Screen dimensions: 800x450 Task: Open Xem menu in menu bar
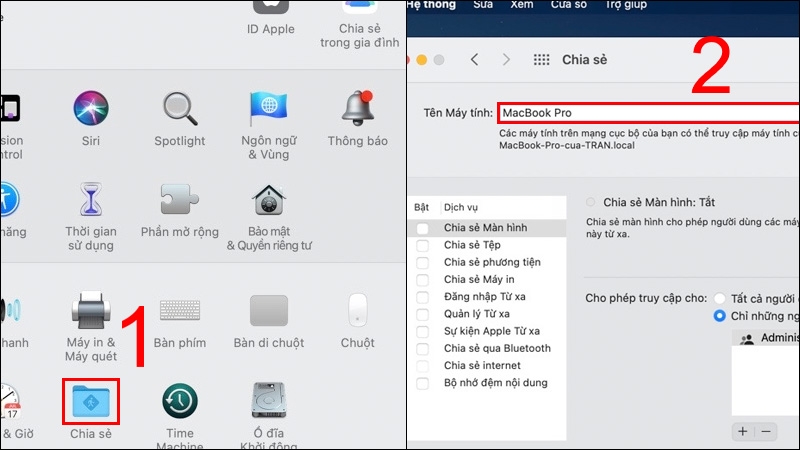[x=521, y=5]
